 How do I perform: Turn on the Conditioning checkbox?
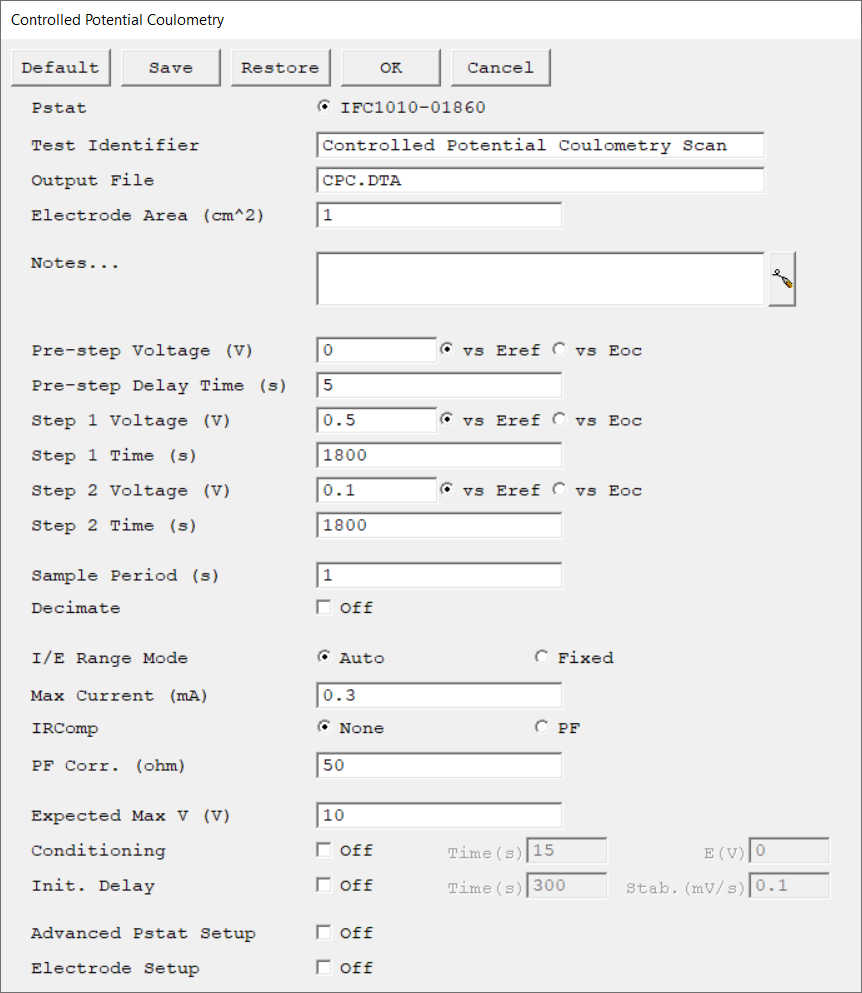(x=324, y=850)
